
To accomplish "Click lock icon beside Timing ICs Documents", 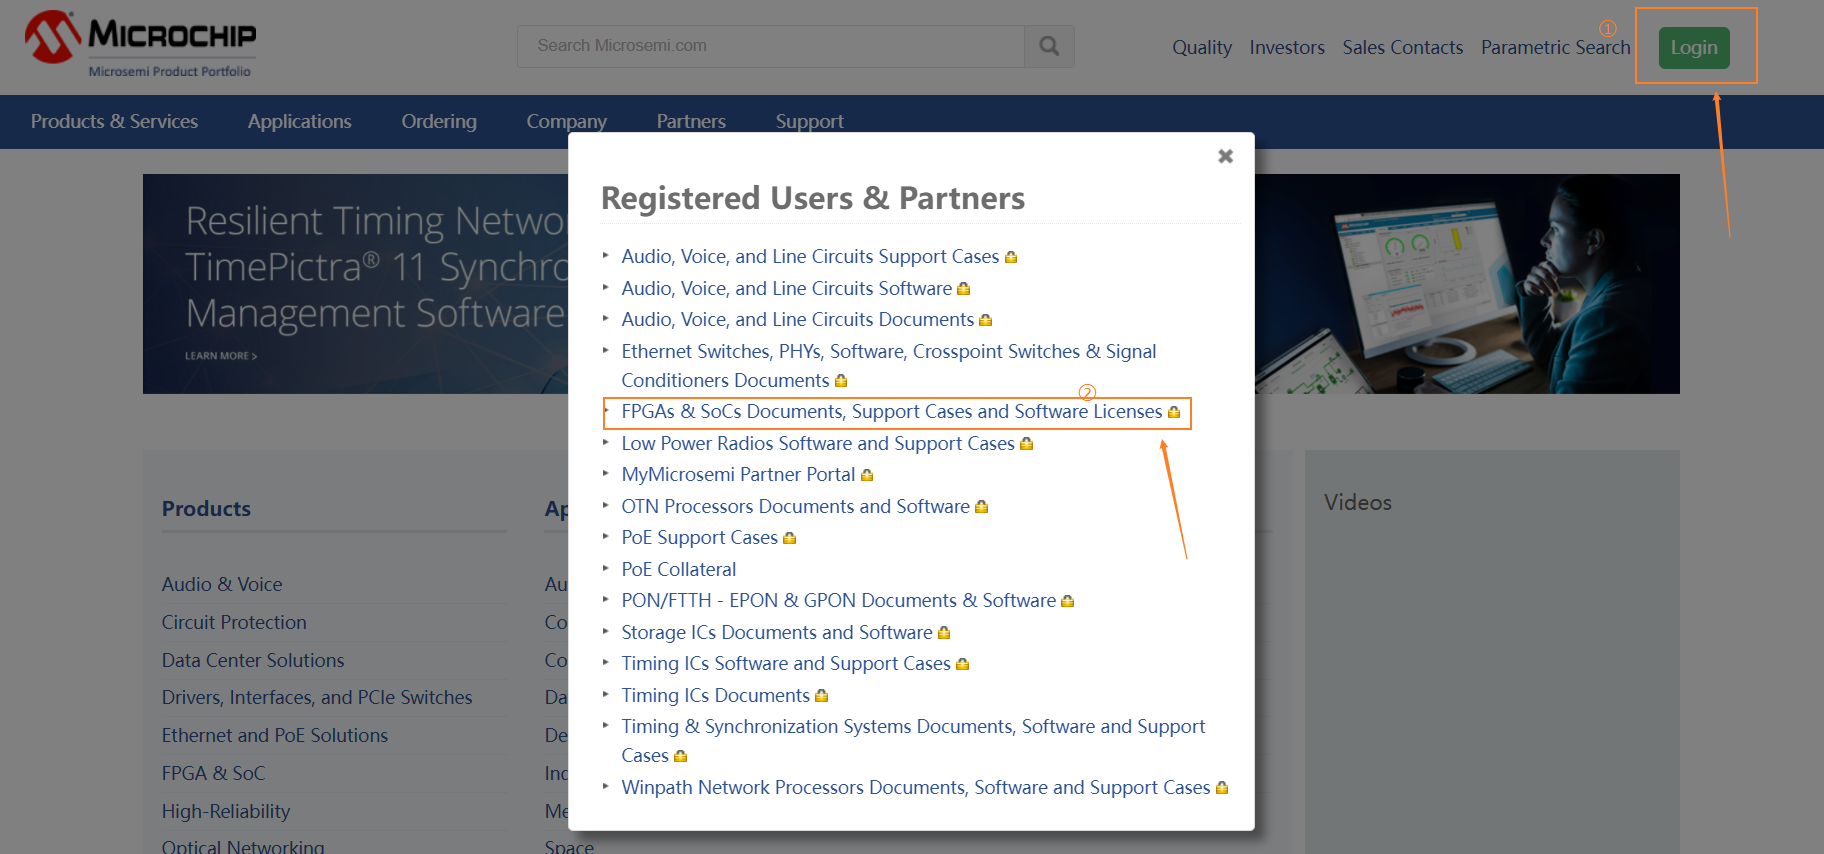I will 822,696.
